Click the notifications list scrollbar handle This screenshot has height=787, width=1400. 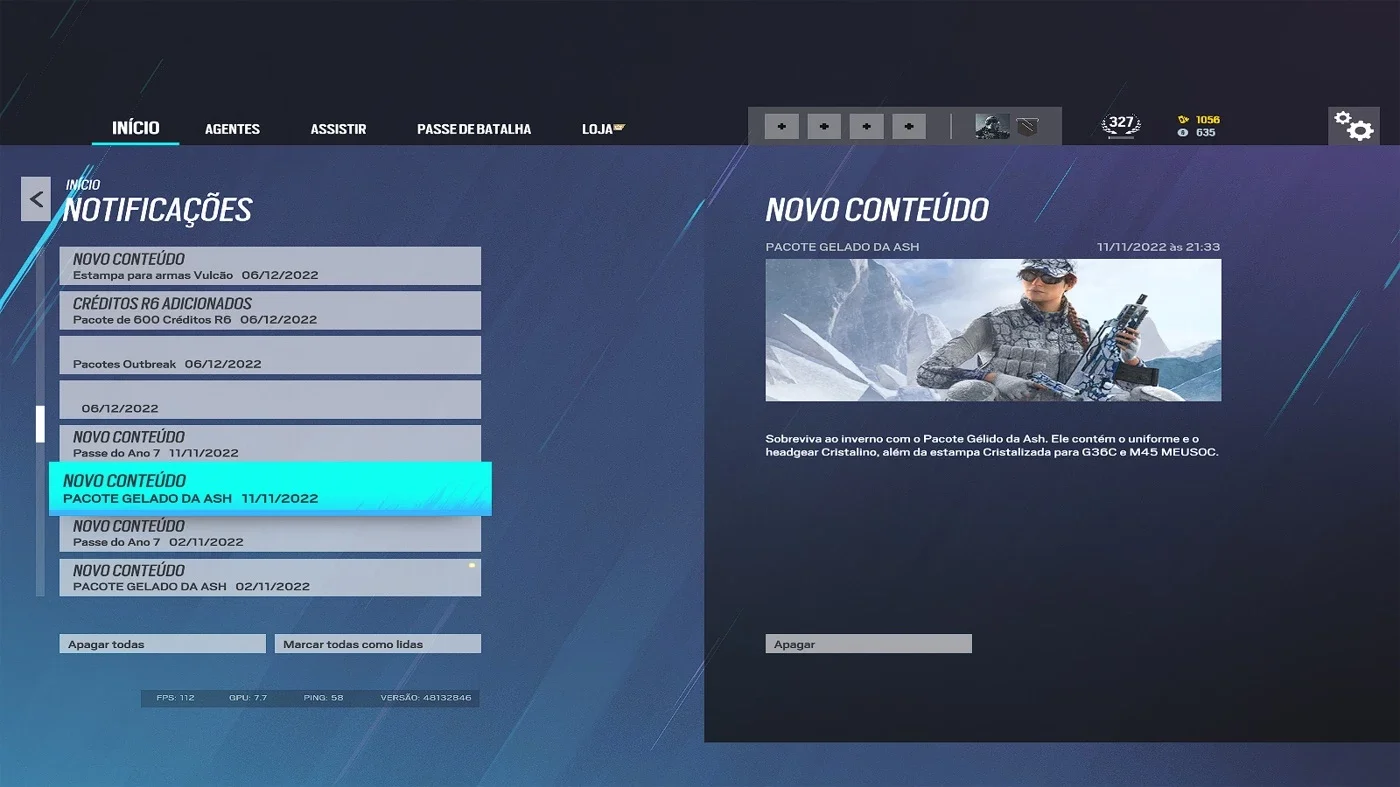(40, 424)
